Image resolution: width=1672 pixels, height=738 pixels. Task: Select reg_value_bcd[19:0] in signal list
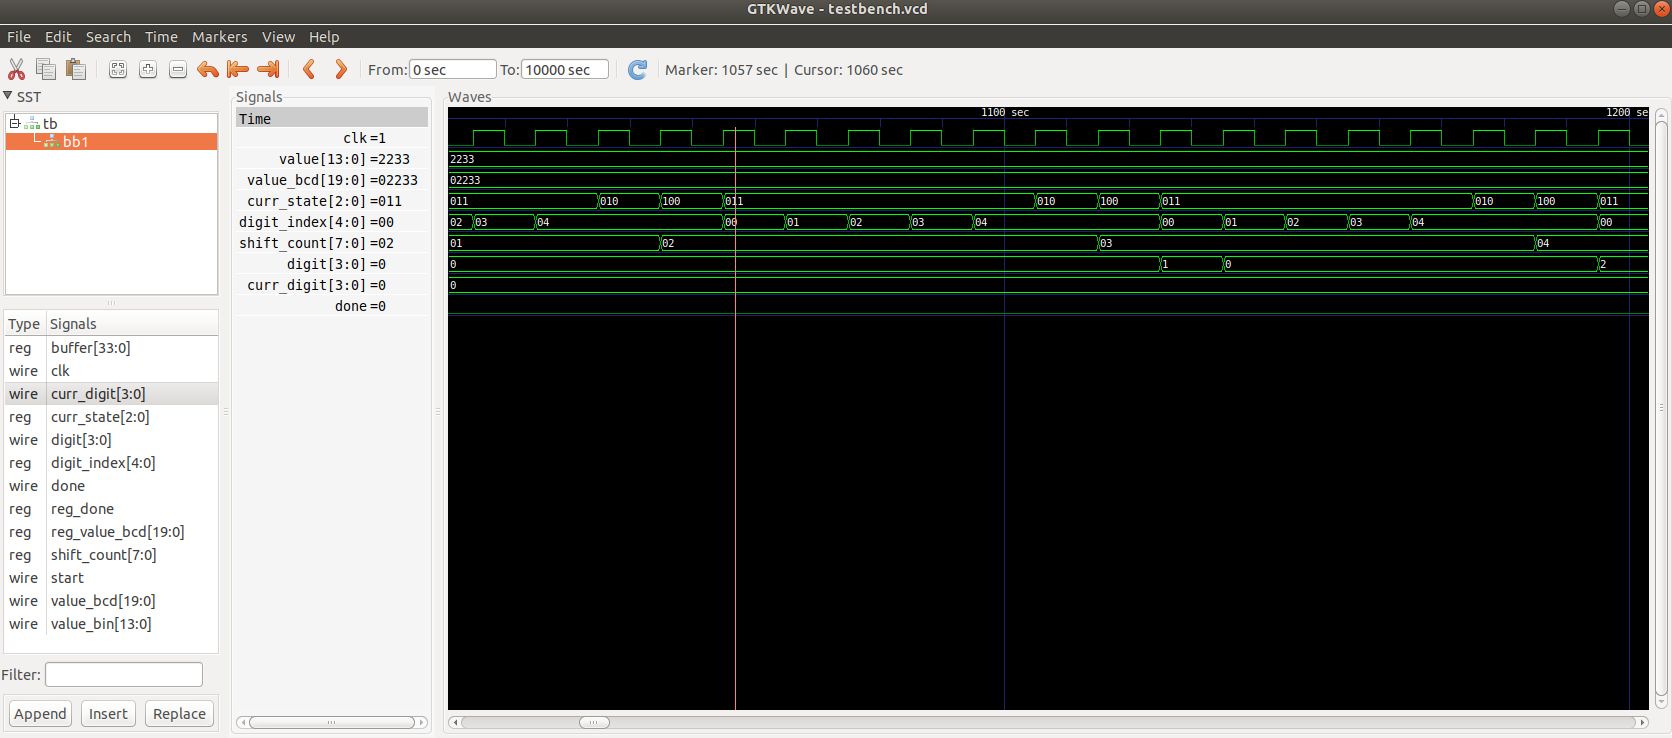pyautogui.click(x=111, y=532)
